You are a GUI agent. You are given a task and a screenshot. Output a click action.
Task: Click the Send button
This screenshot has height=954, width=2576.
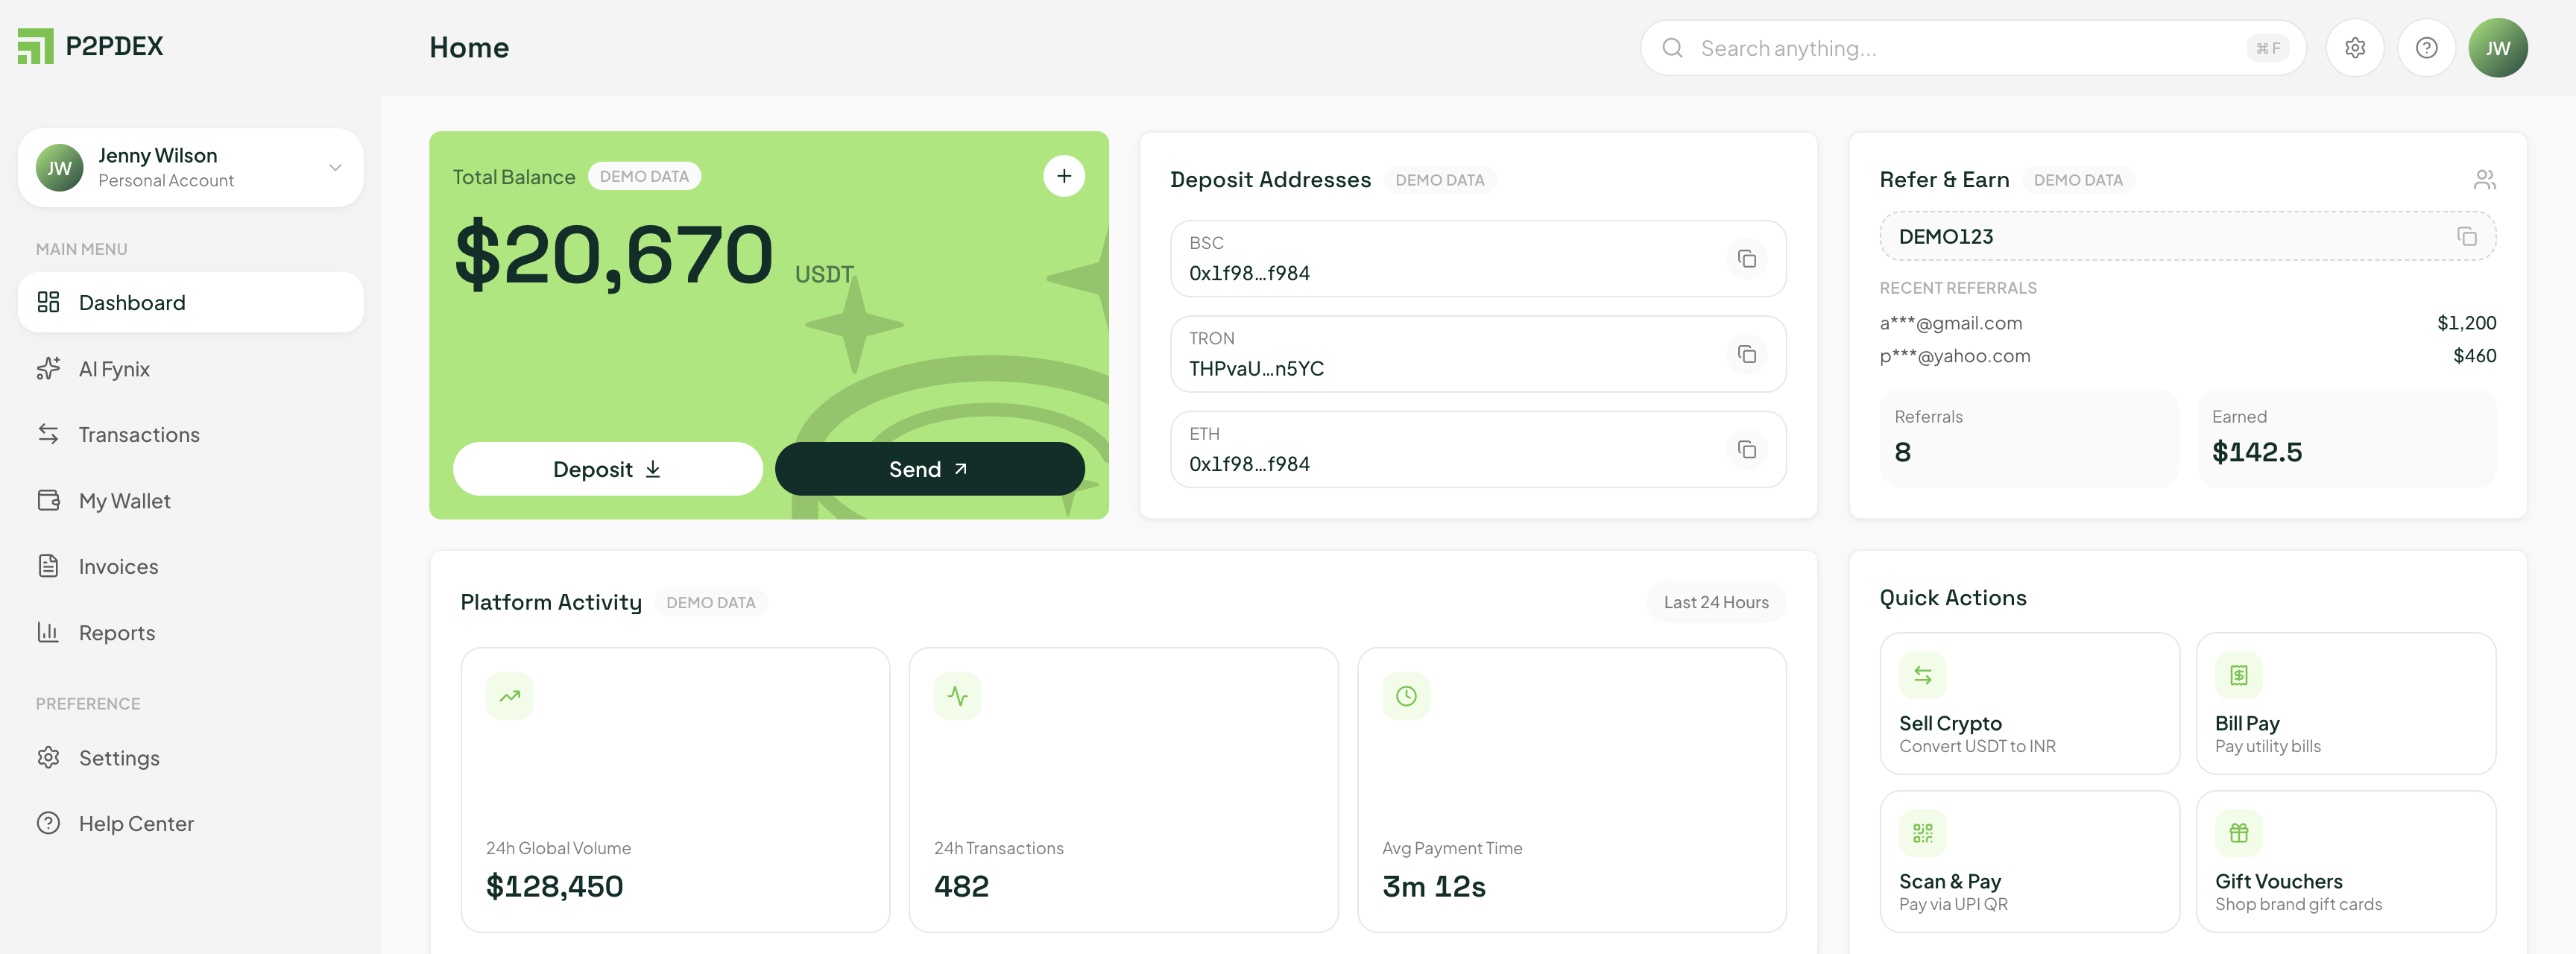(930, 469)
